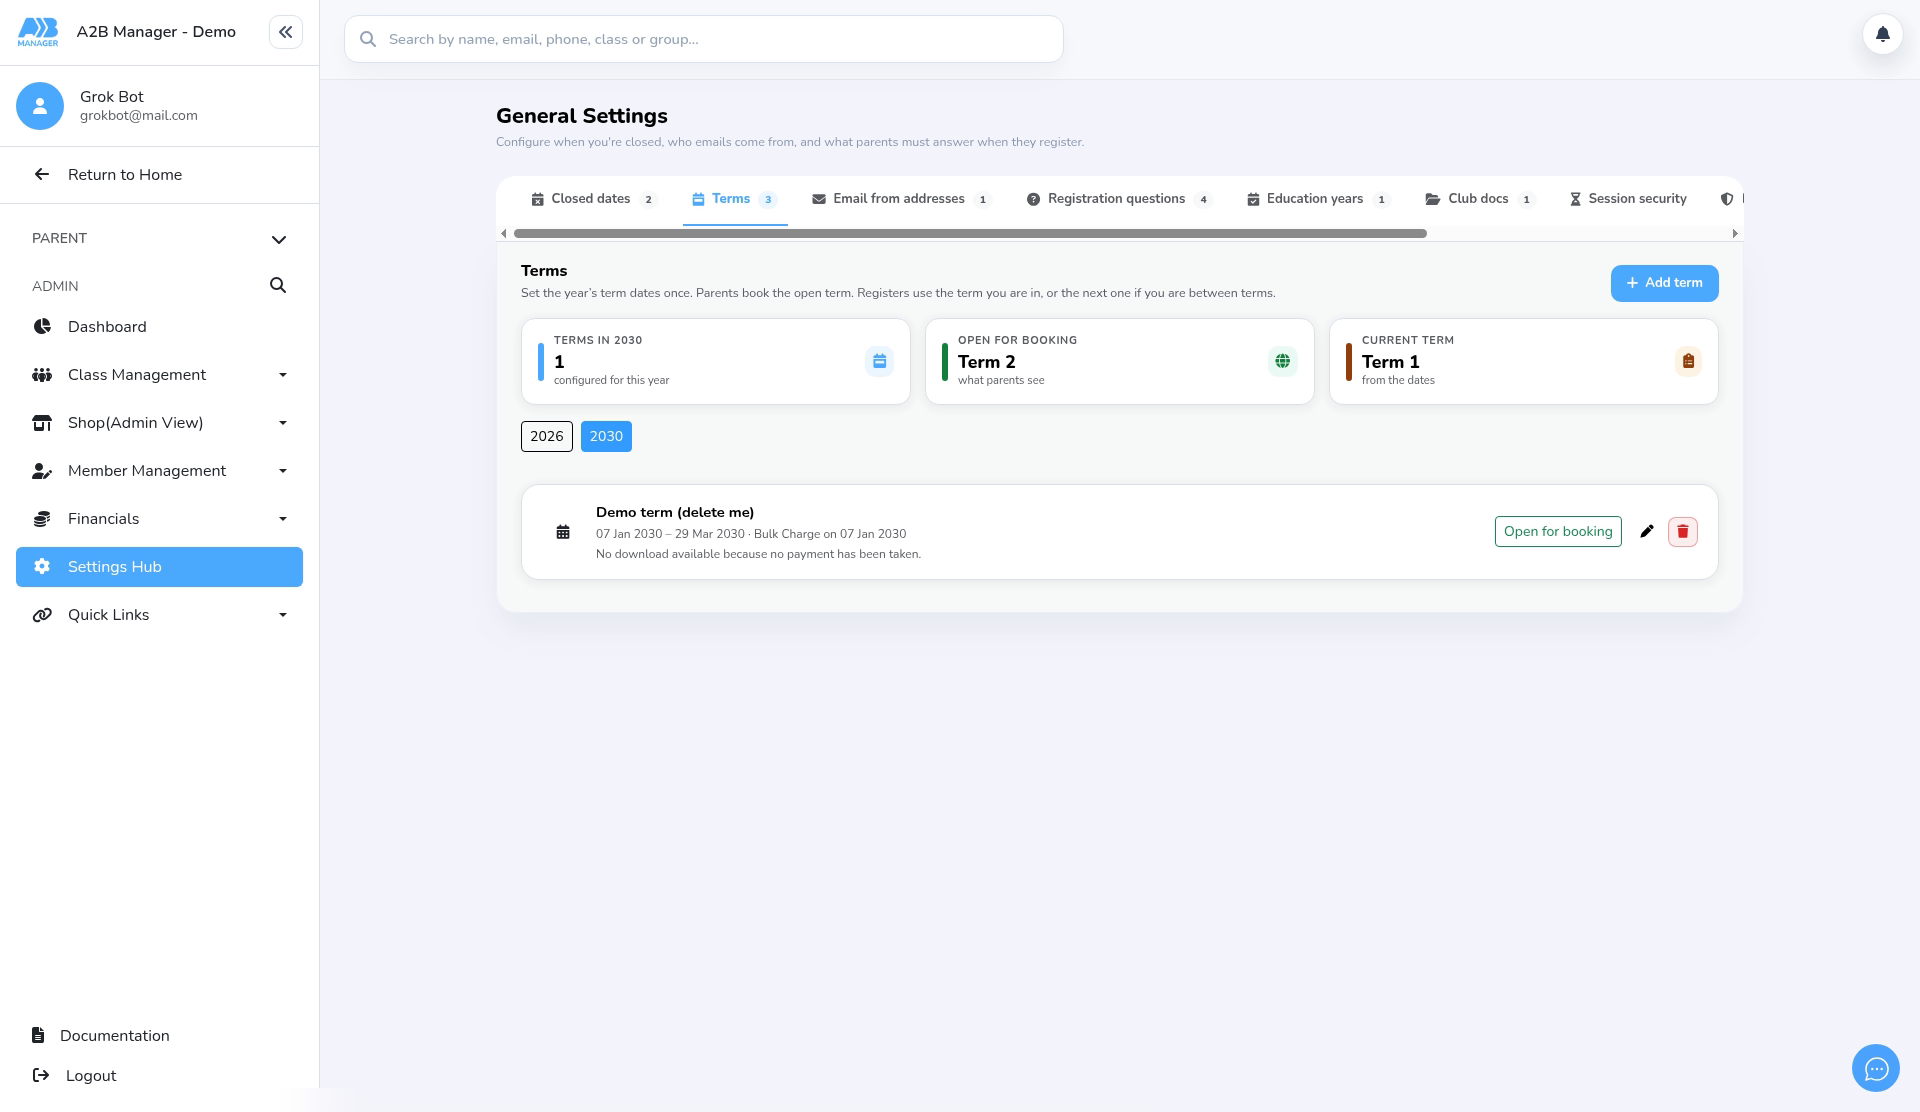The image size is (1920, 1112).
Task: Click the calendar icon beside Demo term
Action: pos(563,532)
